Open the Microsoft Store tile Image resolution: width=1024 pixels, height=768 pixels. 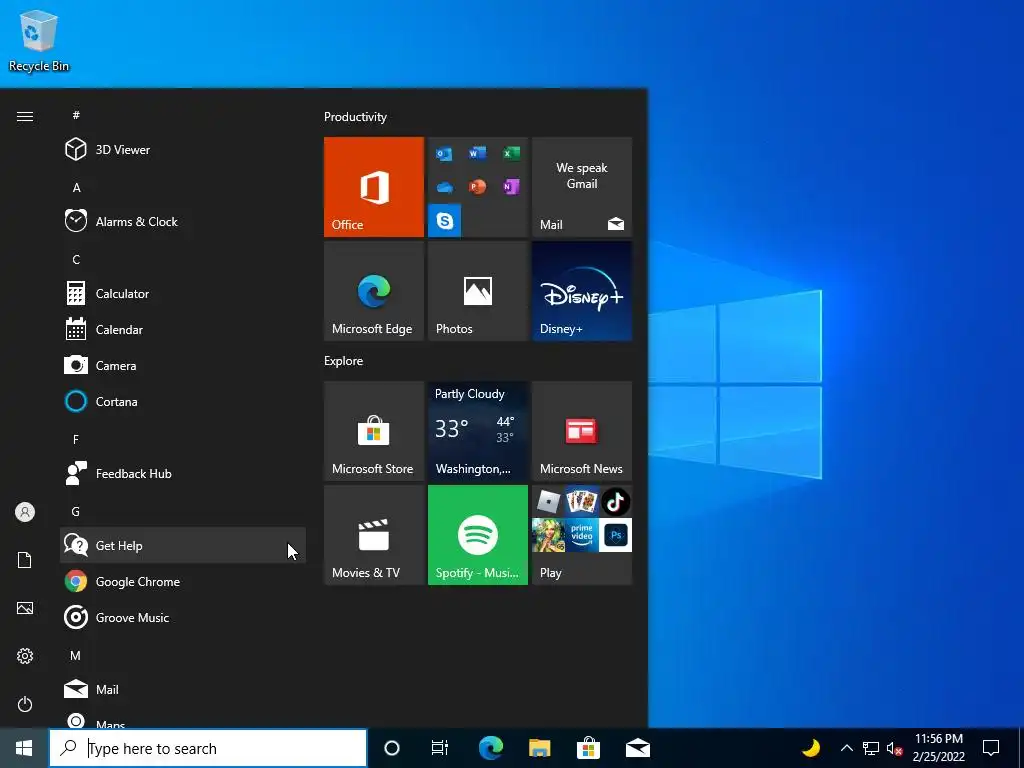pos(374,431)
